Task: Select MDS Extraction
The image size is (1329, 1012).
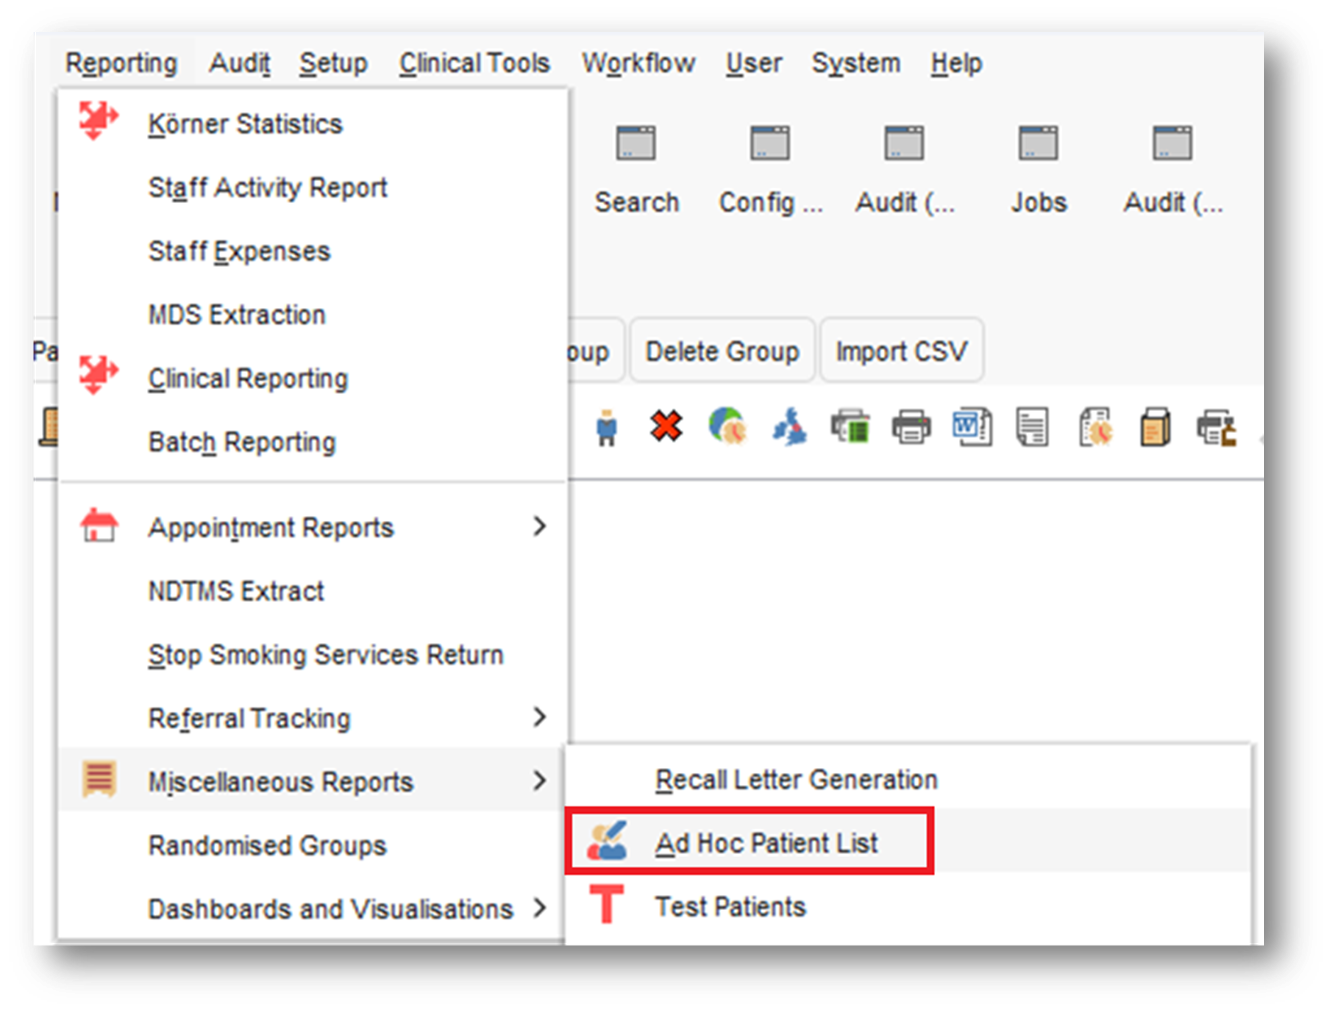Action: 313,315
